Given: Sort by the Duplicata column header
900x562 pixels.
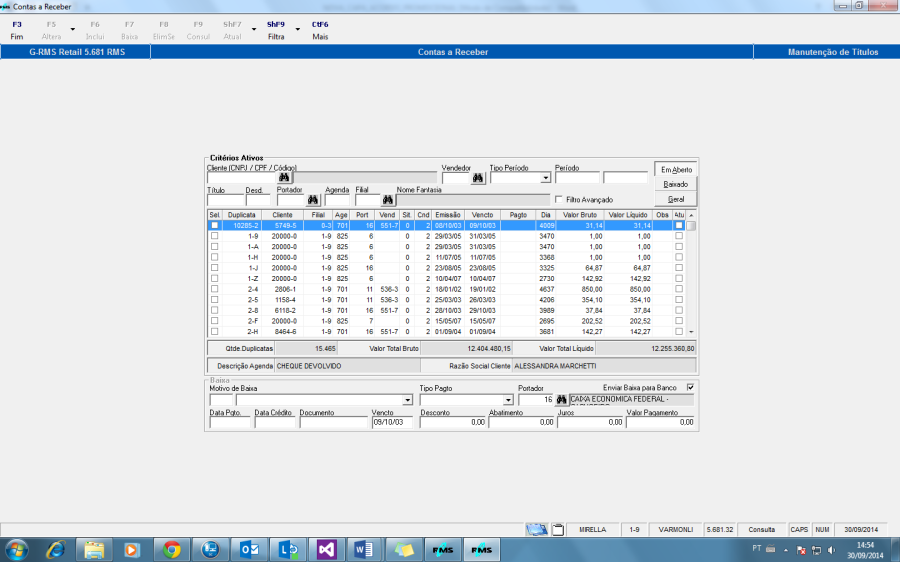Looking at the screenshot, I should tap(242, 215).
